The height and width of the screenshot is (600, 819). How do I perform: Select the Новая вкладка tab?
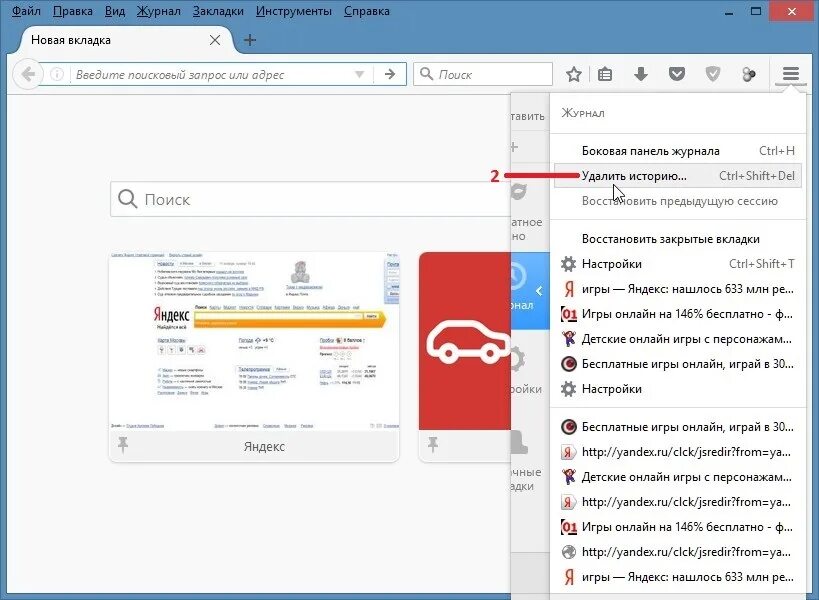(125, 40)
